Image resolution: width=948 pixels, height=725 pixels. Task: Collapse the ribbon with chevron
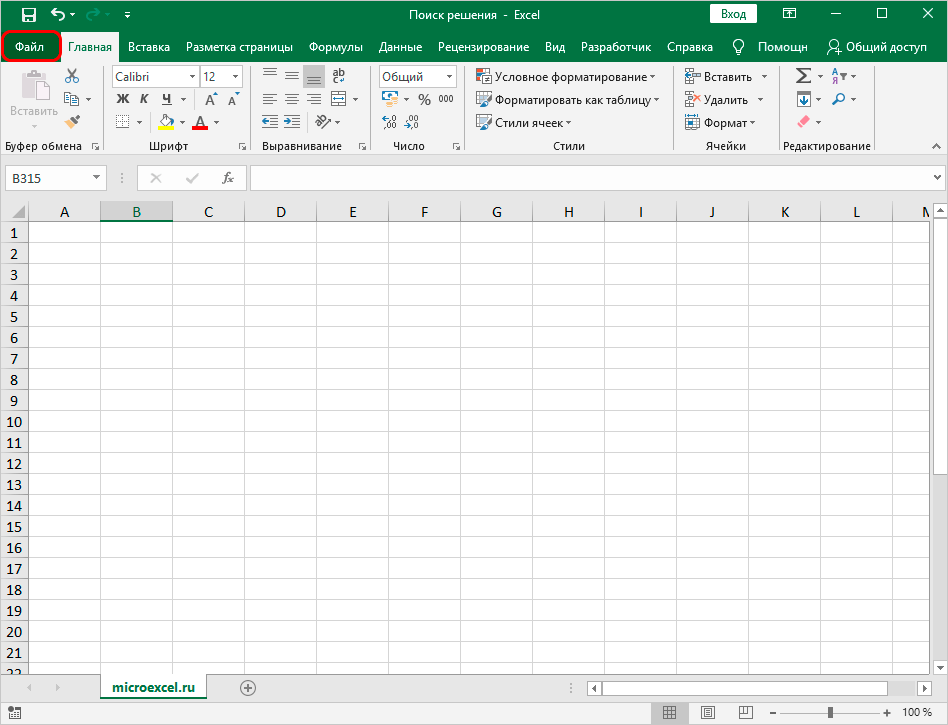(936, 146)
